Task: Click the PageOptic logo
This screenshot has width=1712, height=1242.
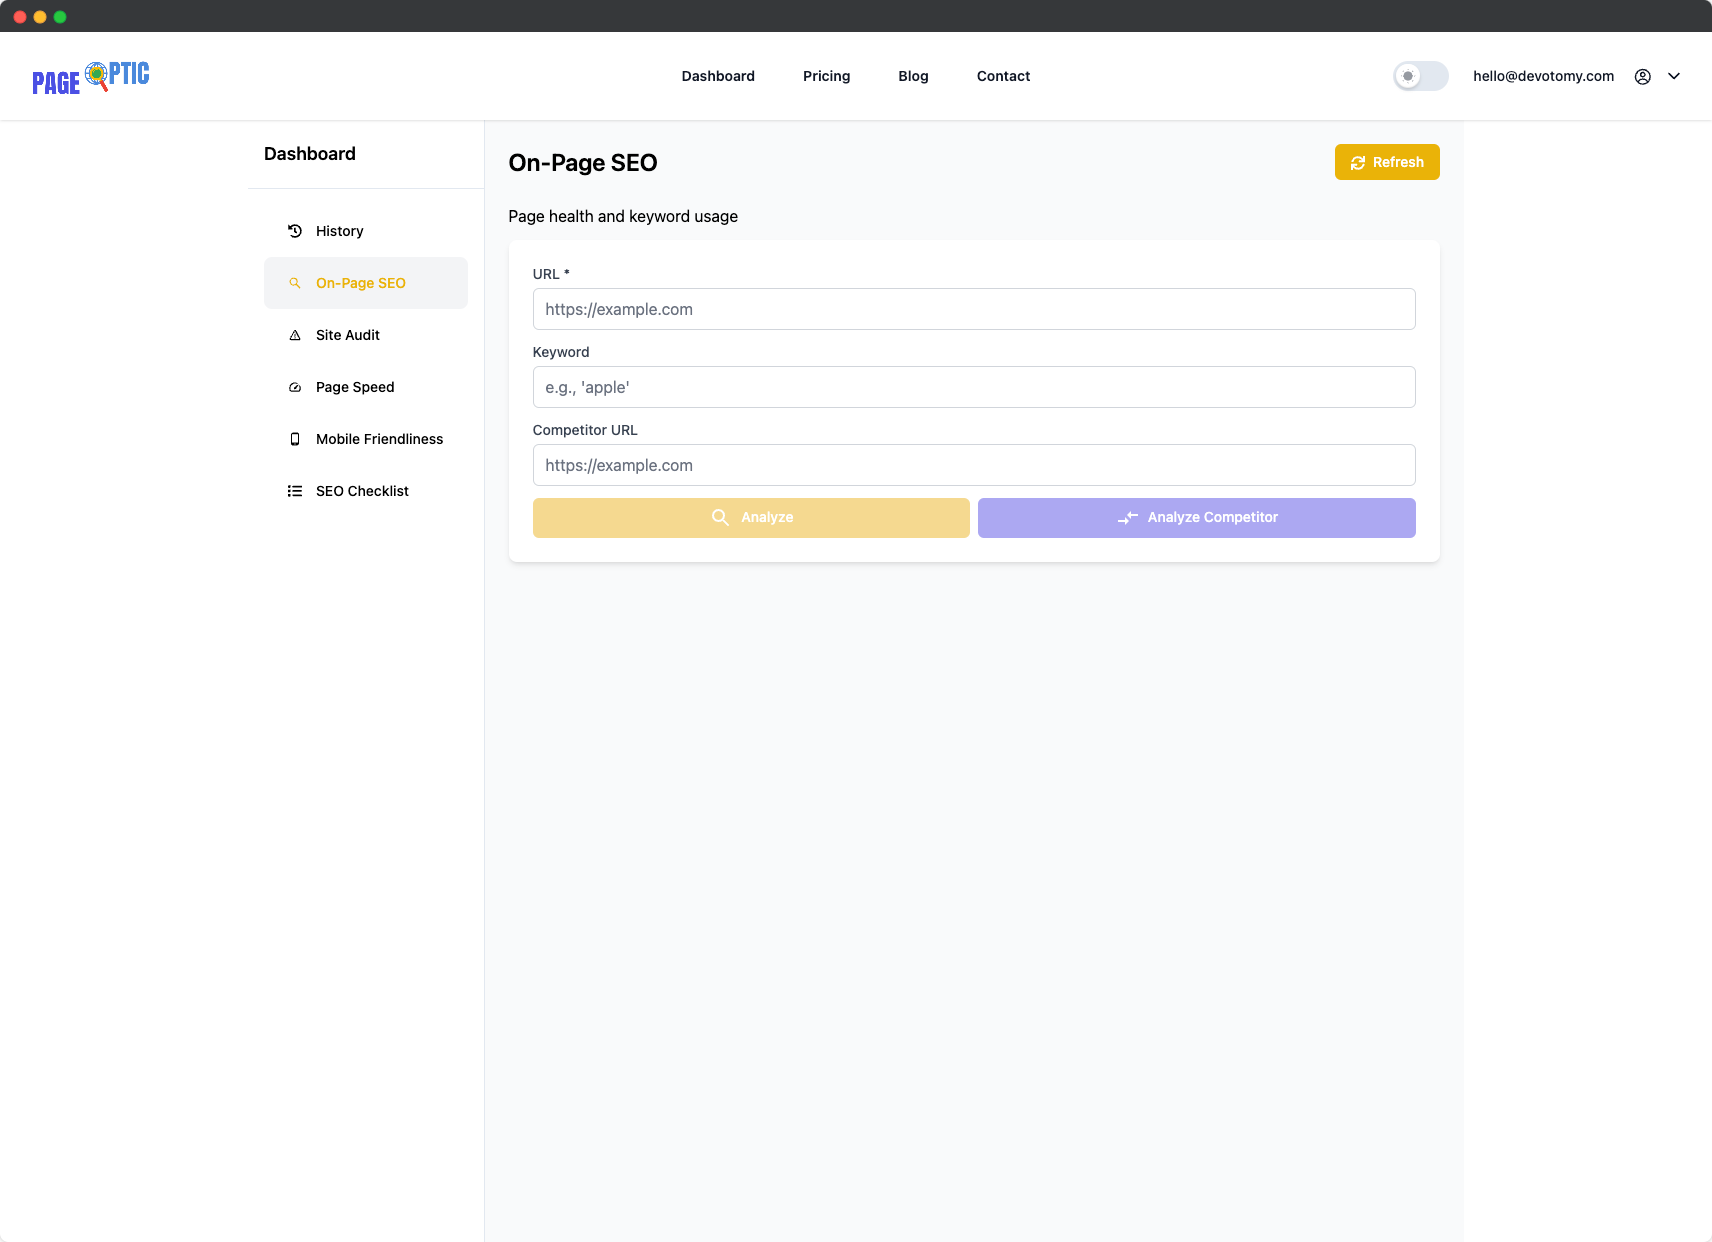Action: [91, 77]
